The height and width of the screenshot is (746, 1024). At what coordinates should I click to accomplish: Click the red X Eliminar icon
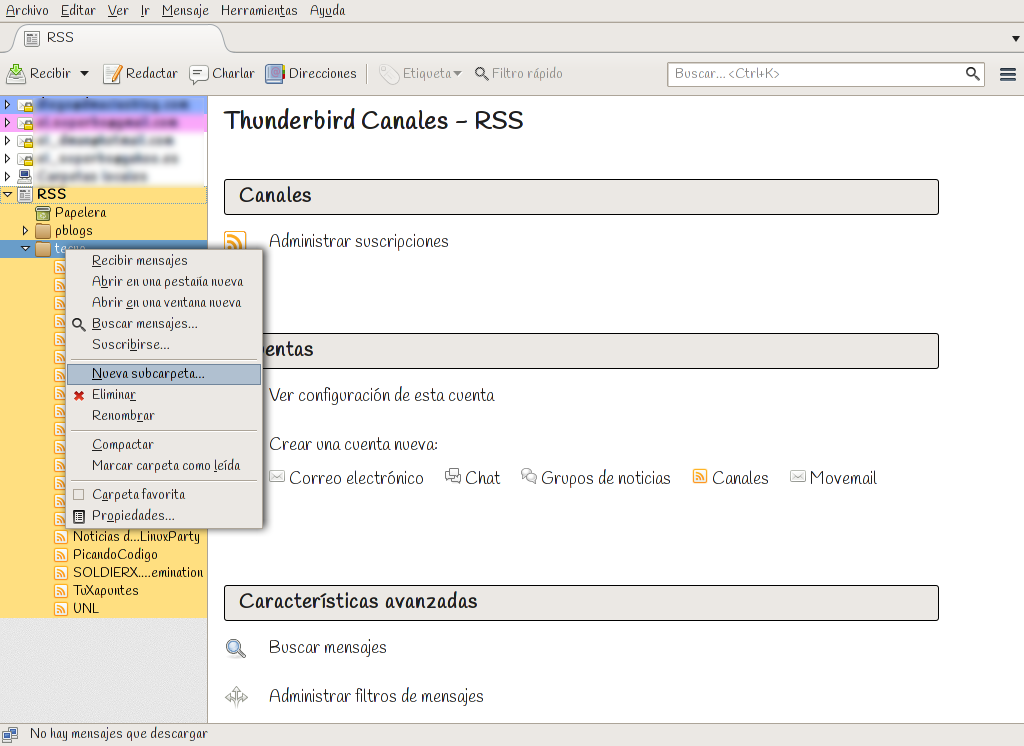(79, 395)
